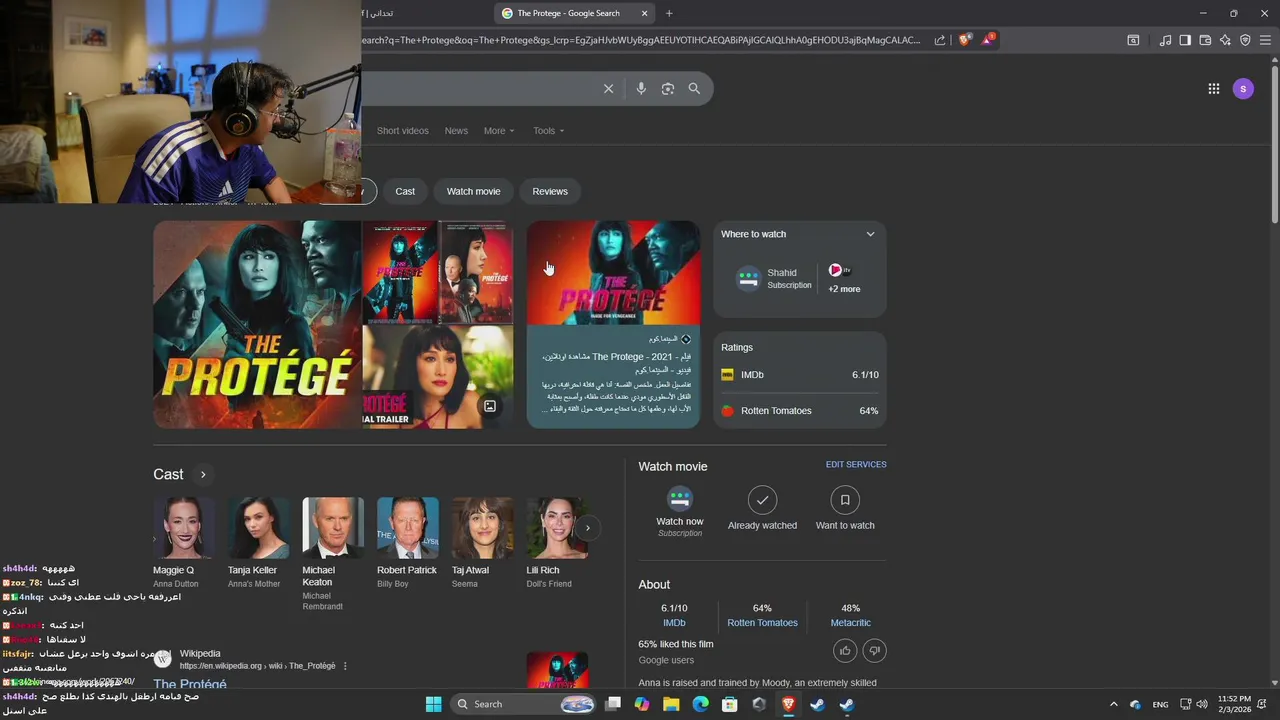Click the thumbs up like icon

pyautogui.click(x=845, y=651)
